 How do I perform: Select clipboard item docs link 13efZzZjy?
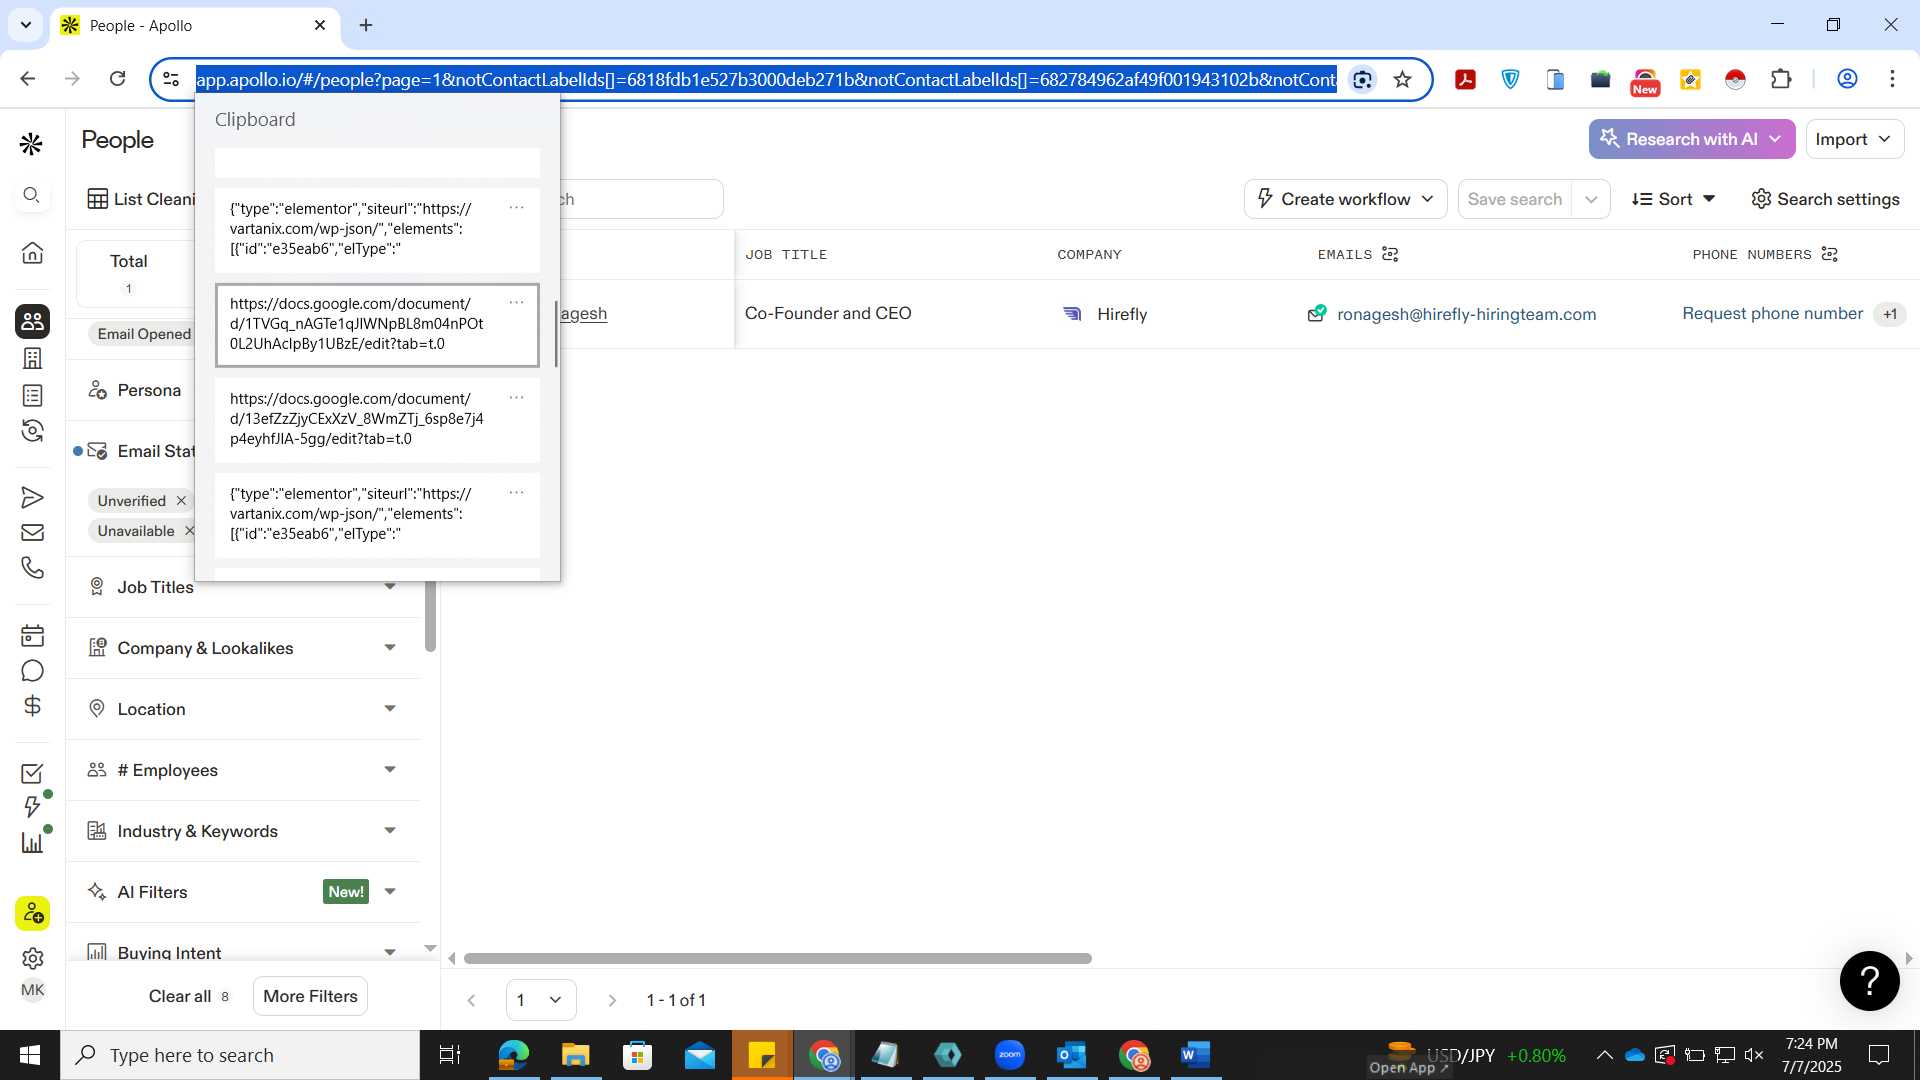coord(377,419)
